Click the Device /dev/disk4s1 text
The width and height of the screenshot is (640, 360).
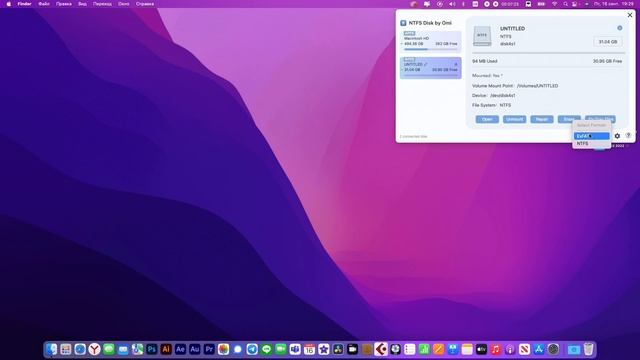[493, 96]
